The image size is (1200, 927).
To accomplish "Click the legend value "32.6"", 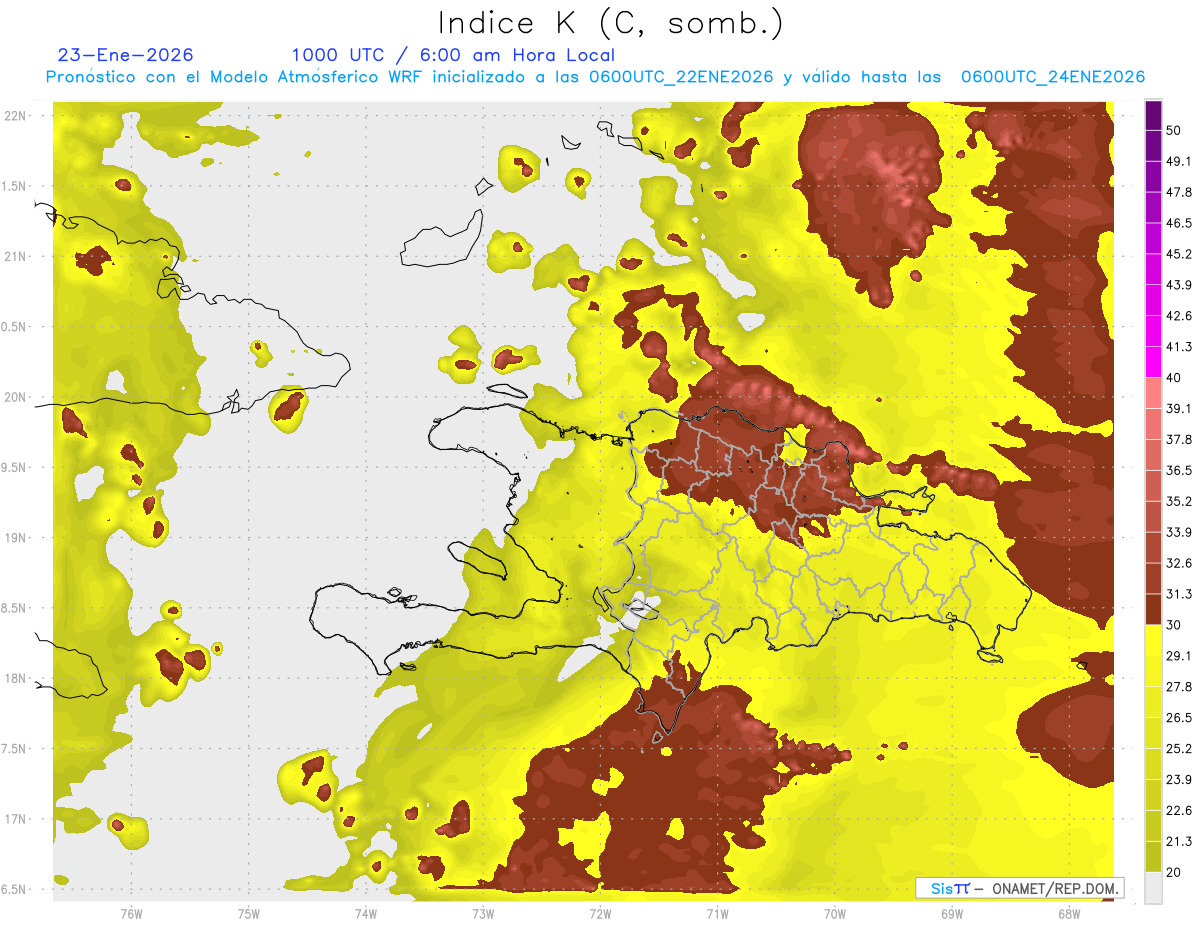I will click(1179, 563).
